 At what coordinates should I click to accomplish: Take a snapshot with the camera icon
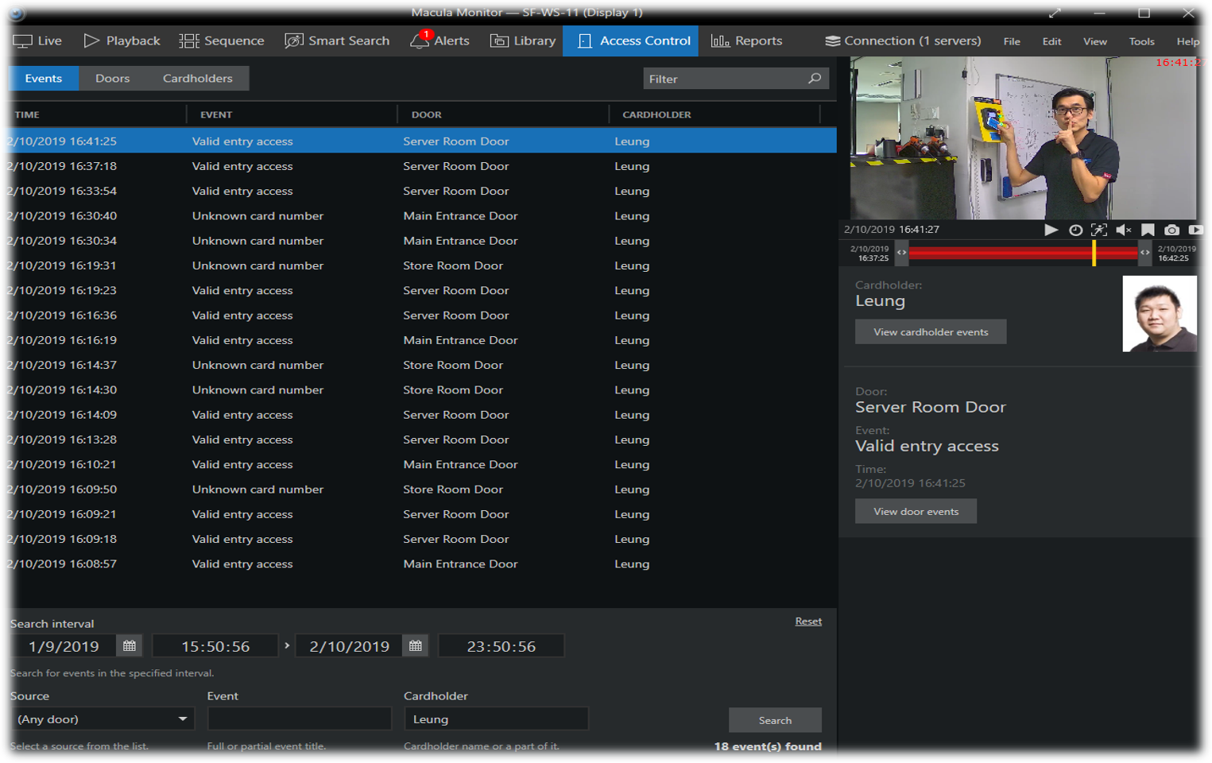(1171, 230)
